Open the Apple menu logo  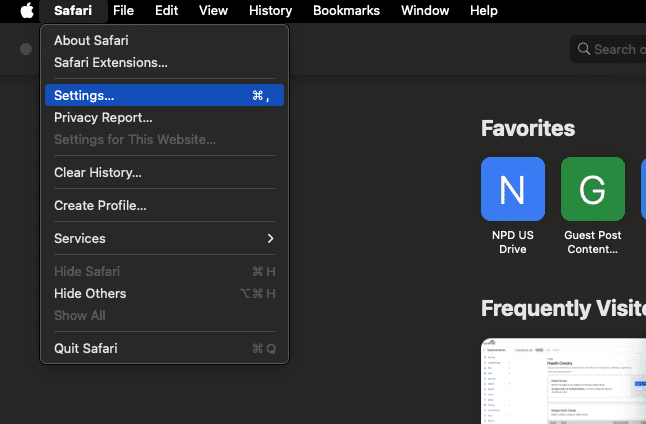click(x=27, y=11)
